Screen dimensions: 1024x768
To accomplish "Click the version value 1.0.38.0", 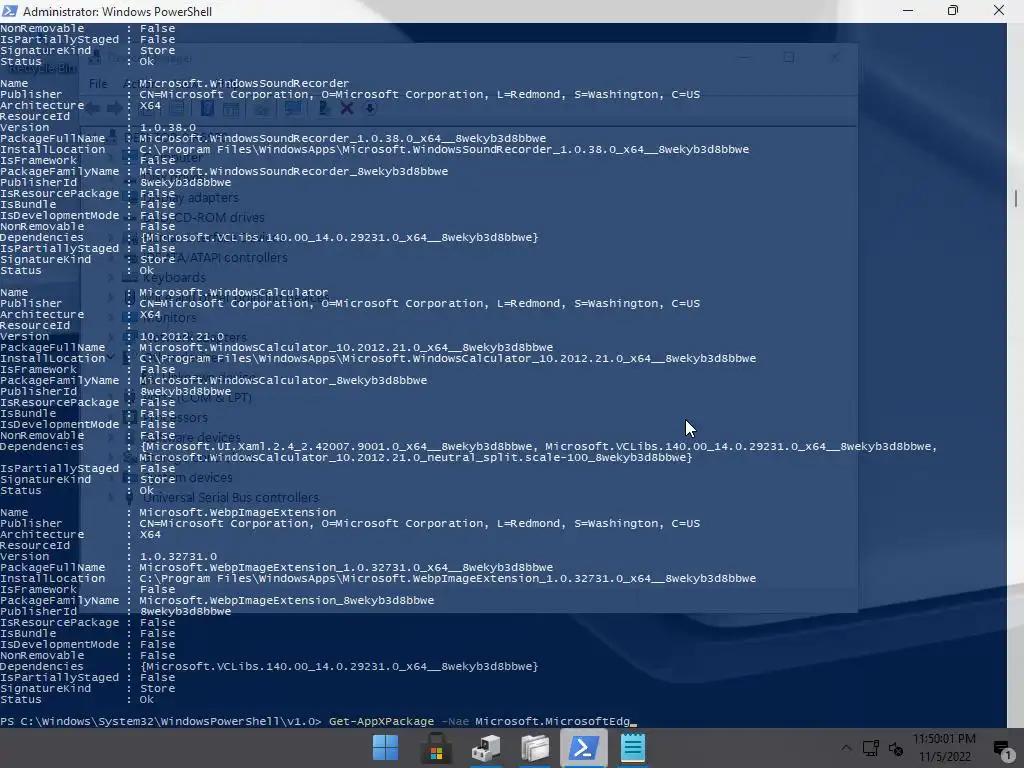I will tap(167, 127).
